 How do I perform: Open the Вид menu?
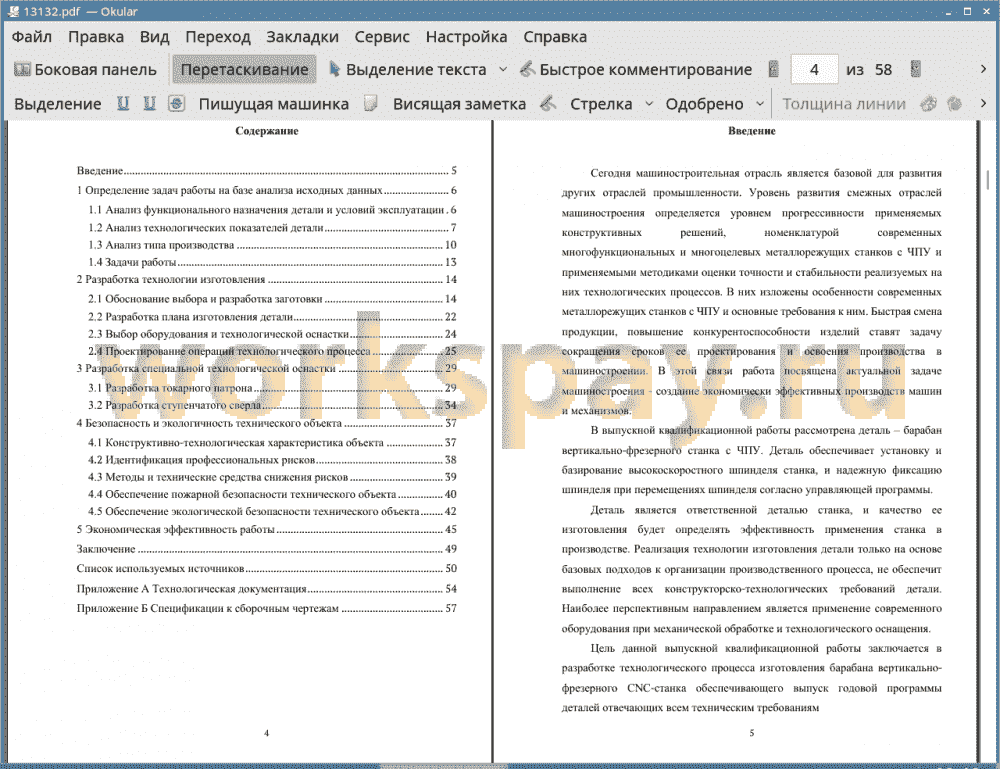click(154, 37)
